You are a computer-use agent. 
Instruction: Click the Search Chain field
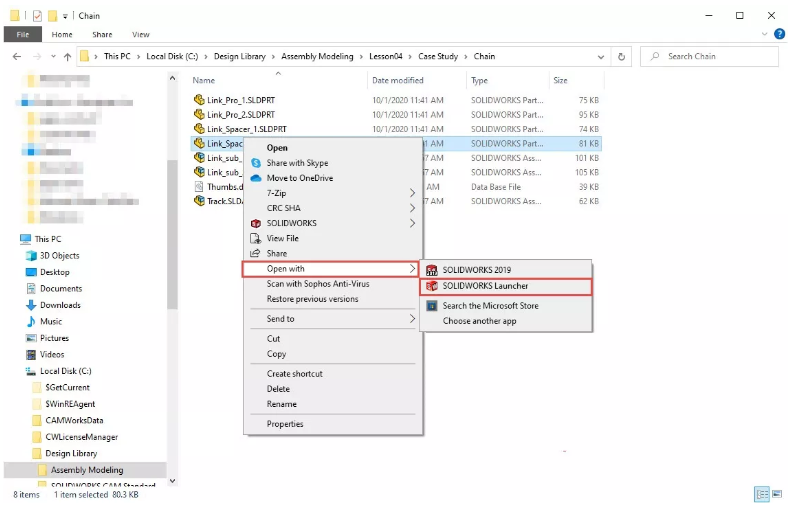[709, 56]
